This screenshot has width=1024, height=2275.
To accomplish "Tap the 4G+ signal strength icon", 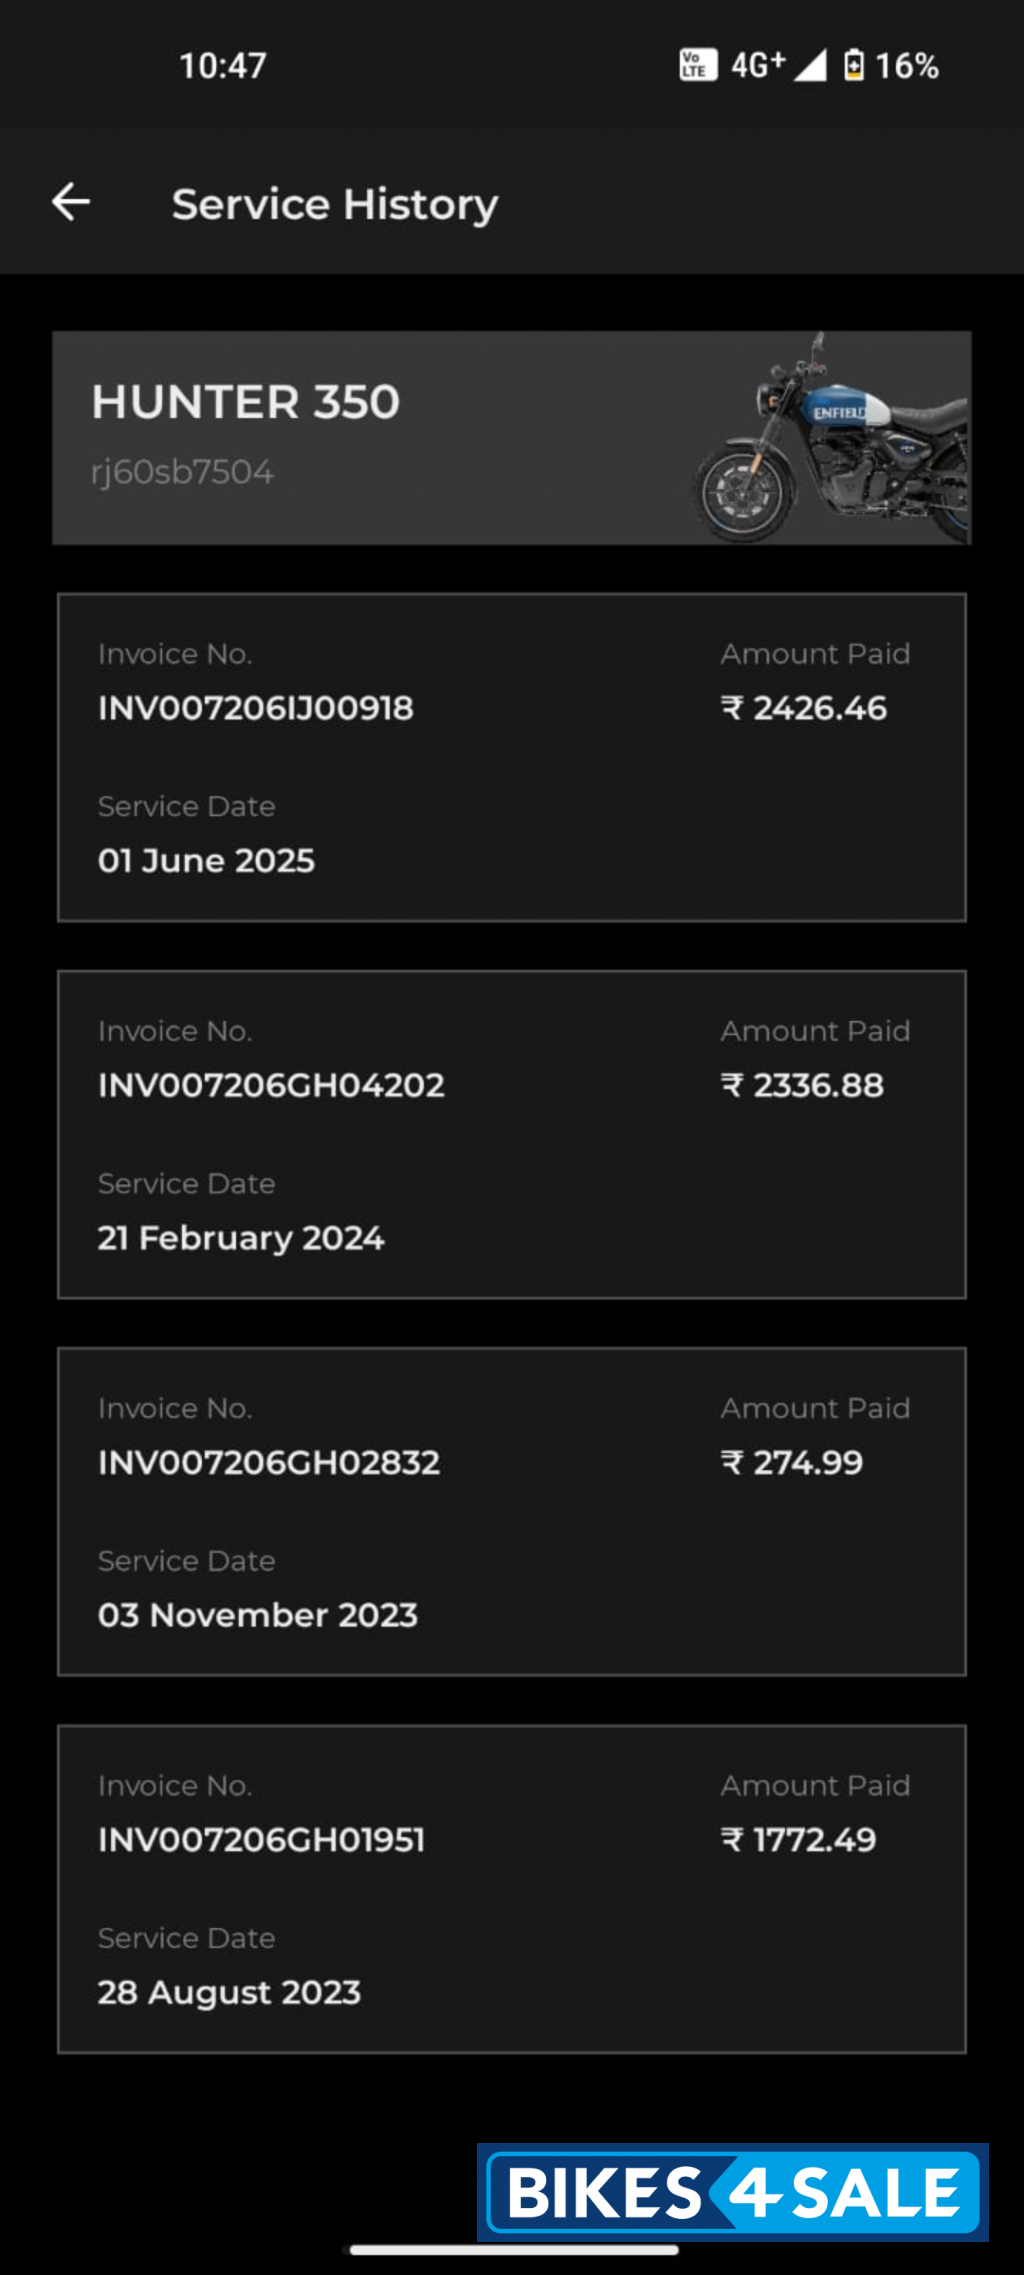I will [x=780, y=65].
